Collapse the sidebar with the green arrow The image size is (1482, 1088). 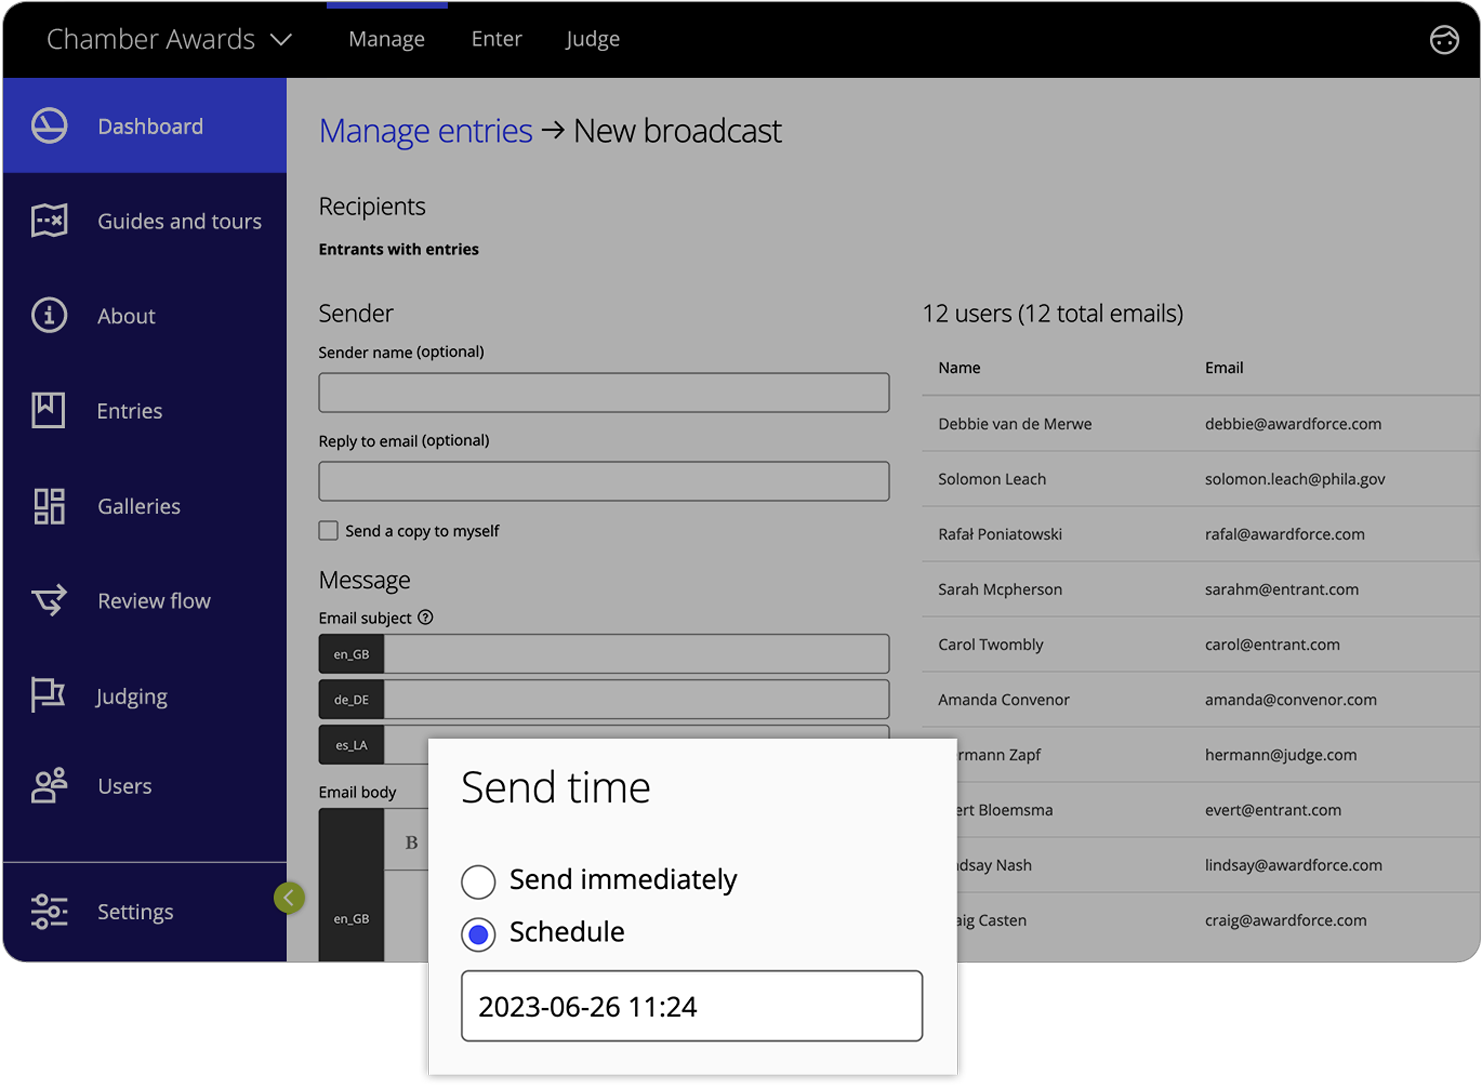coord(289,898)
